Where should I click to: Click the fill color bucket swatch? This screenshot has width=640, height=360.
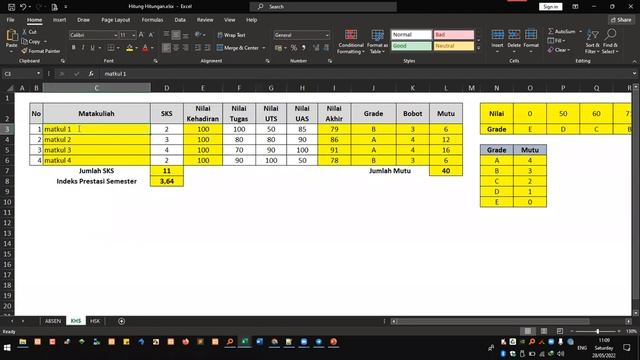(129, 48)
